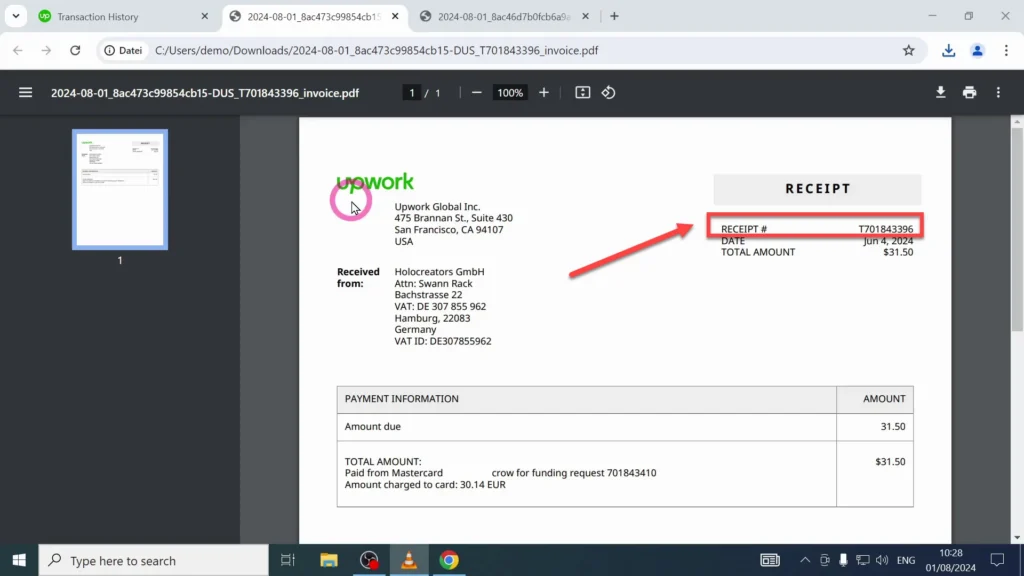Reload the current page
Image resolution: width=1024 pixels, height=576 pixels.
75,50
